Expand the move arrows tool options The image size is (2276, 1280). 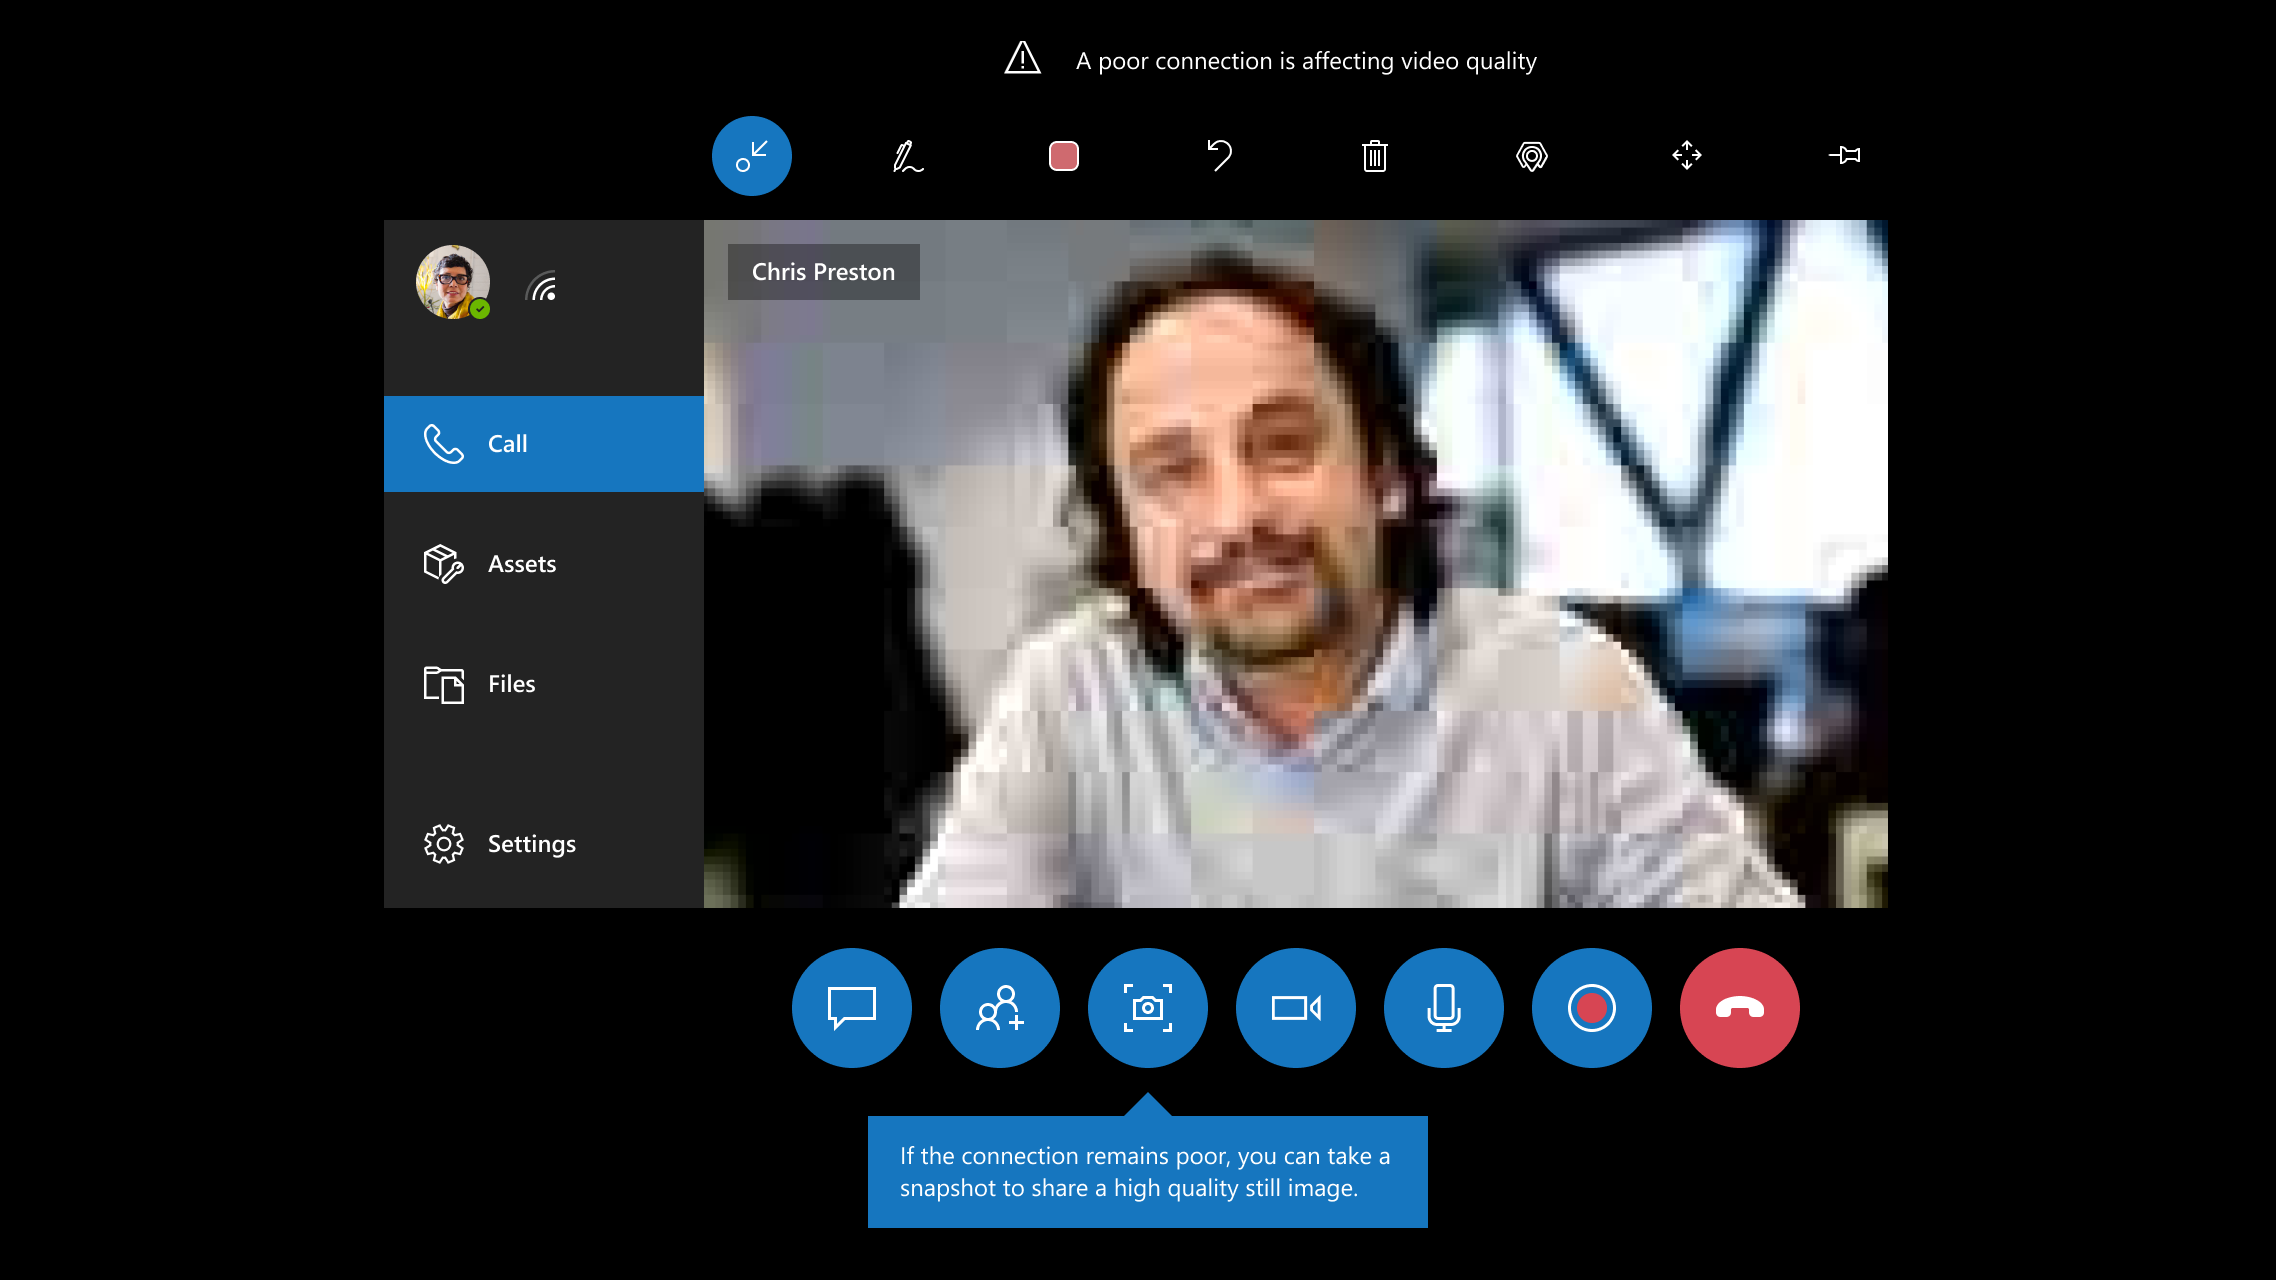pyautogui.click(x=1685, y=155)
